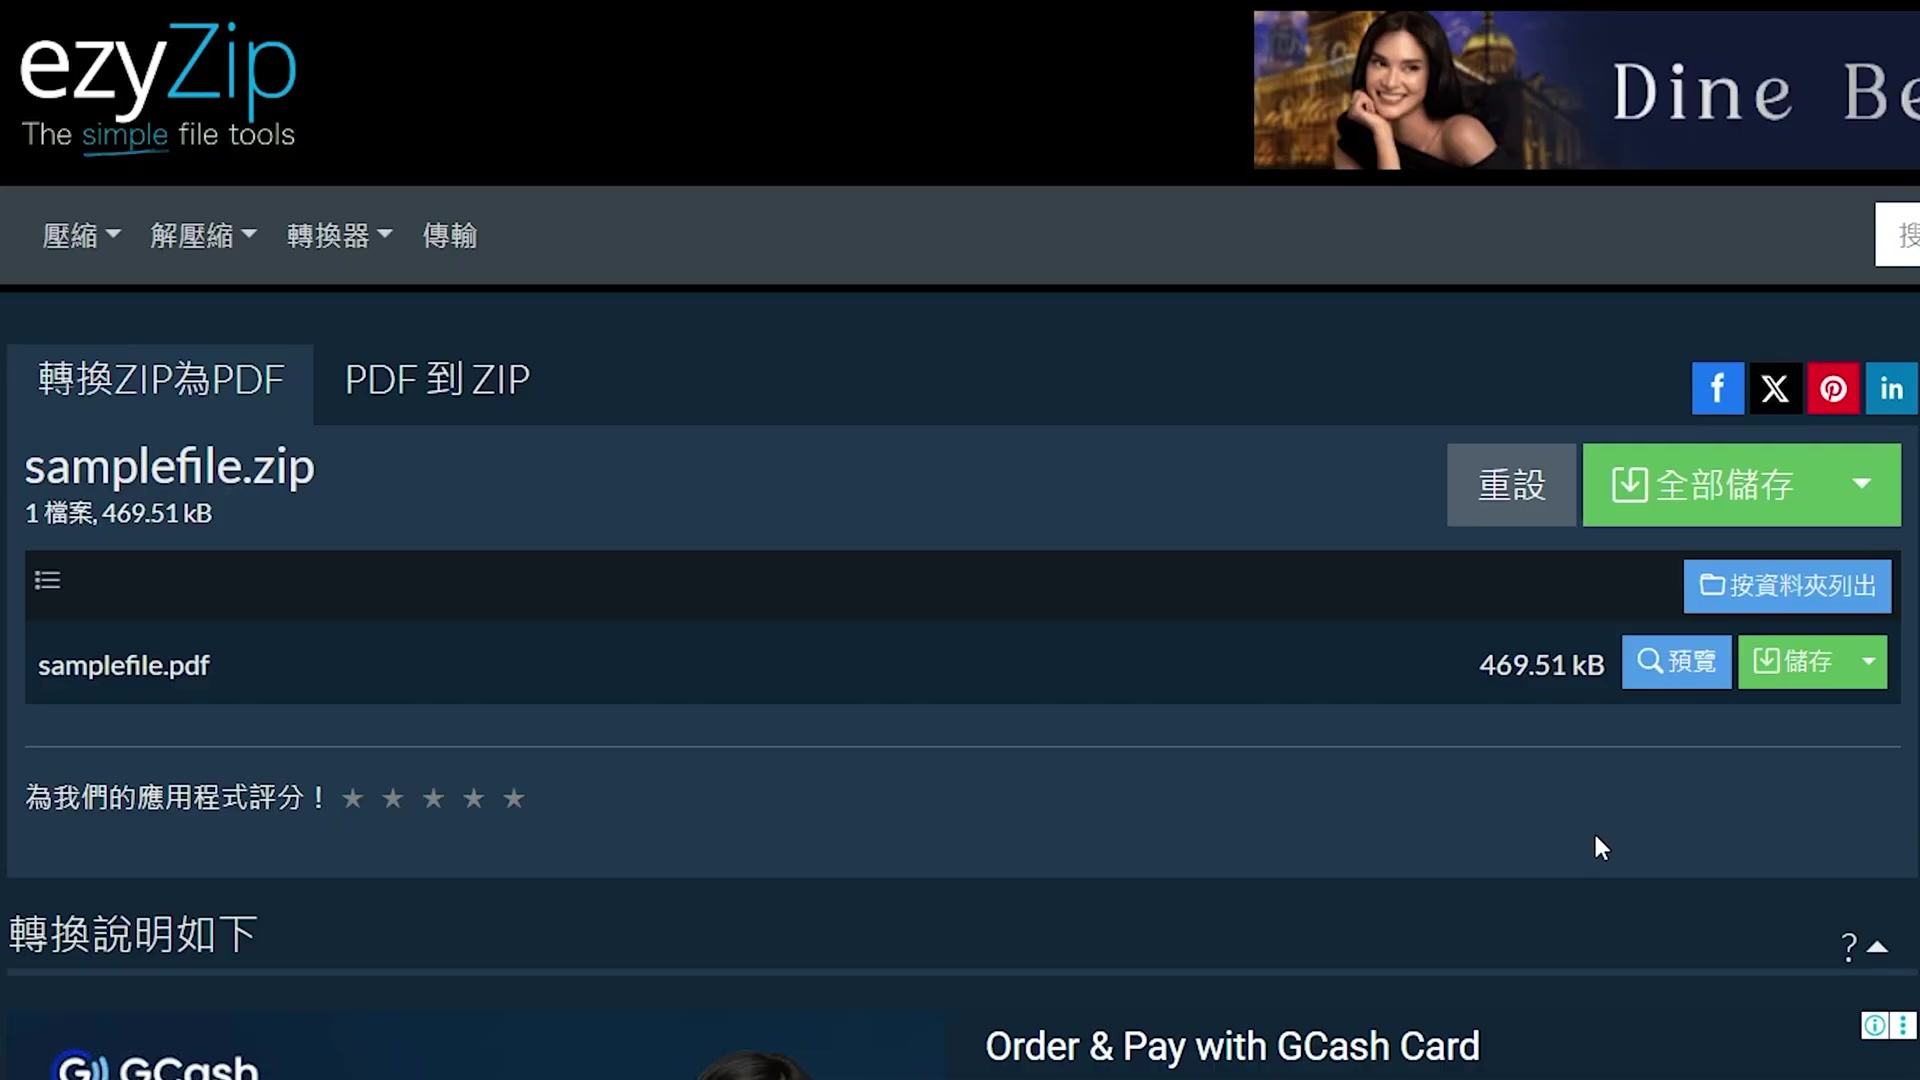Click the search input field

1897,235
